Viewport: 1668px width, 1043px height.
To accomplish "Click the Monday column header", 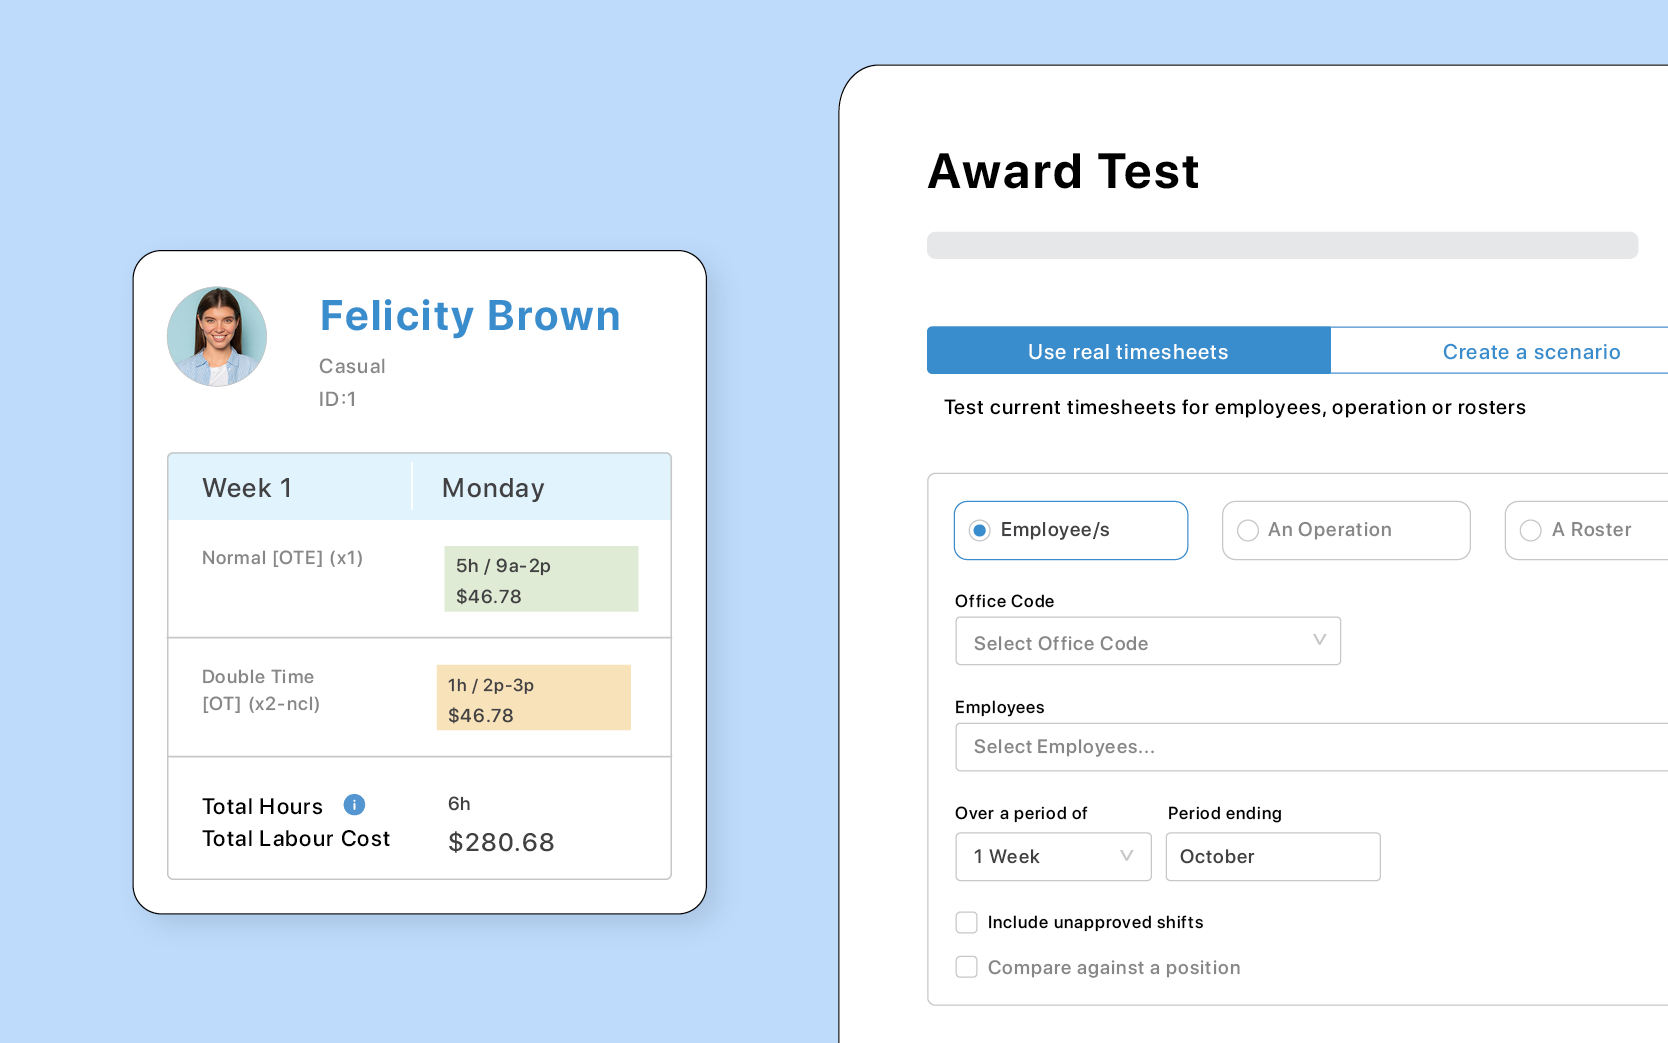I will pos(493,488).
